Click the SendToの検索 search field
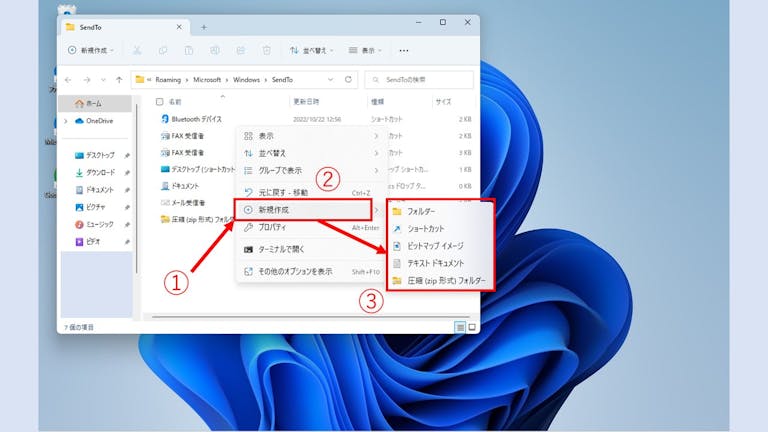The width and height of the screenshot is (768, 432). (419, 80)
